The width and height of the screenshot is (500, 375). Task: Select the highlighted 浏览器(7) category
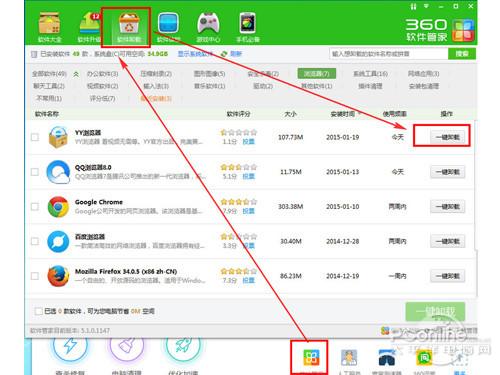tap(317, 74)
